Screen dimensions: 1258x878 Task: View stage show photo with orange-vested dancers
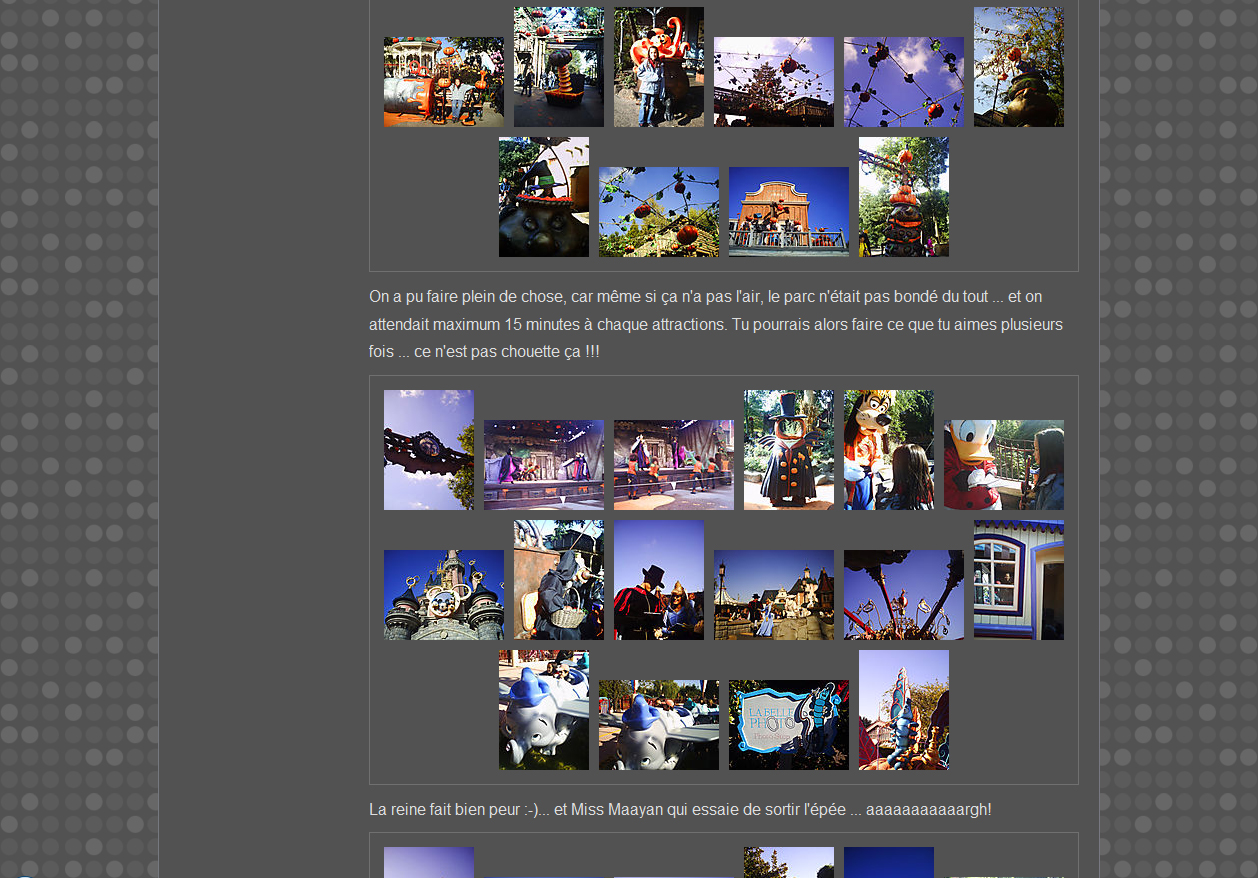[x=673, y=465]
